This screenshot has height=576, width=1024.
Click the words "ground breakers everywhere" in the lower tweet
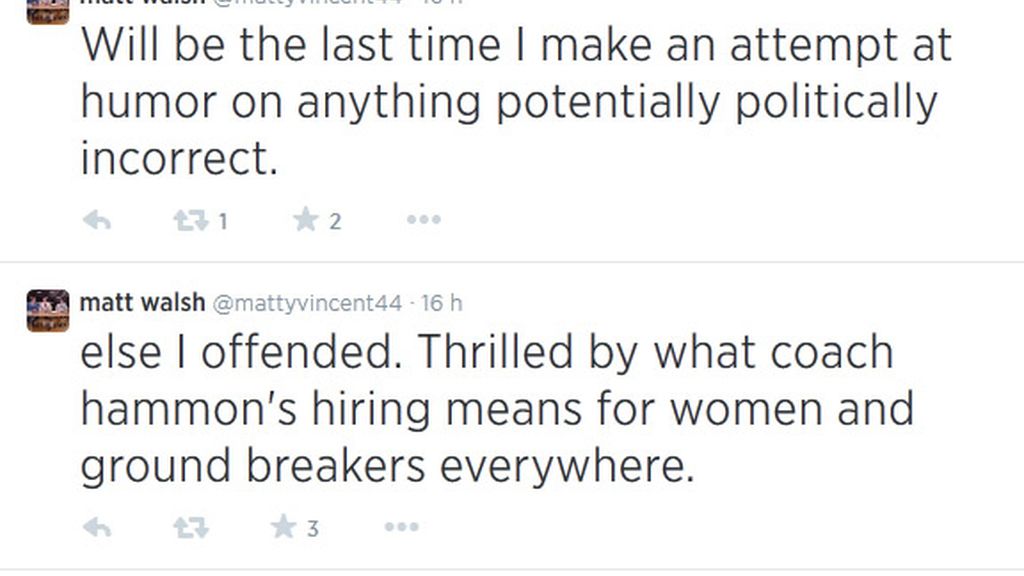point(387,467)
